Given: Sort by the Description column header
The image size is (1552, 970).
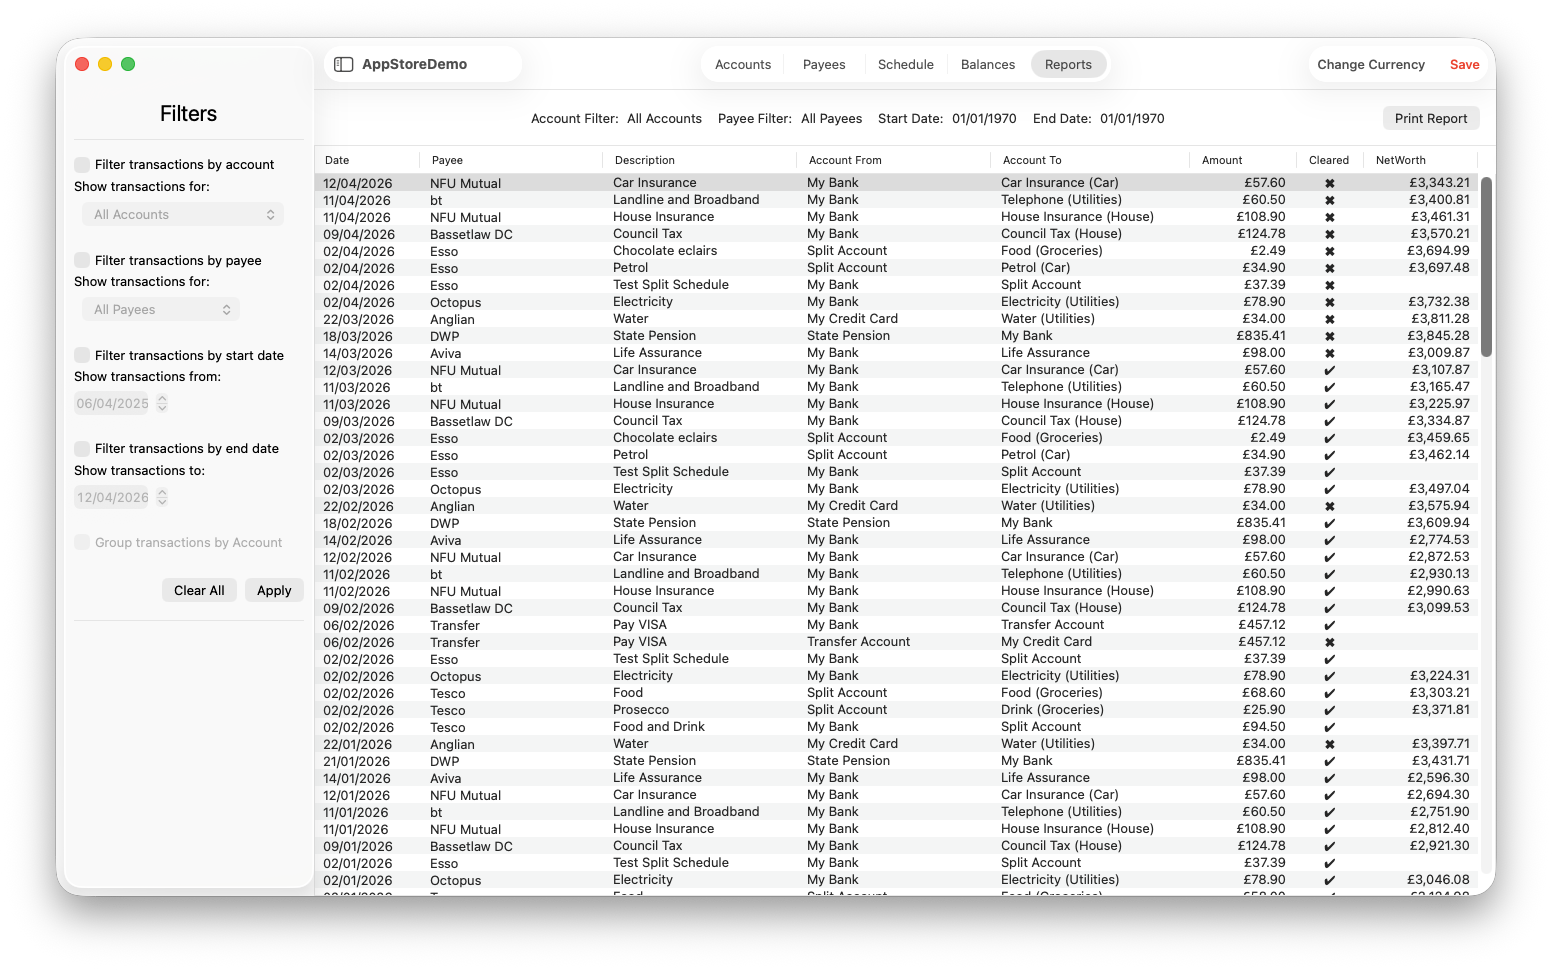Looking at the screenshot, I should point(701,160).
